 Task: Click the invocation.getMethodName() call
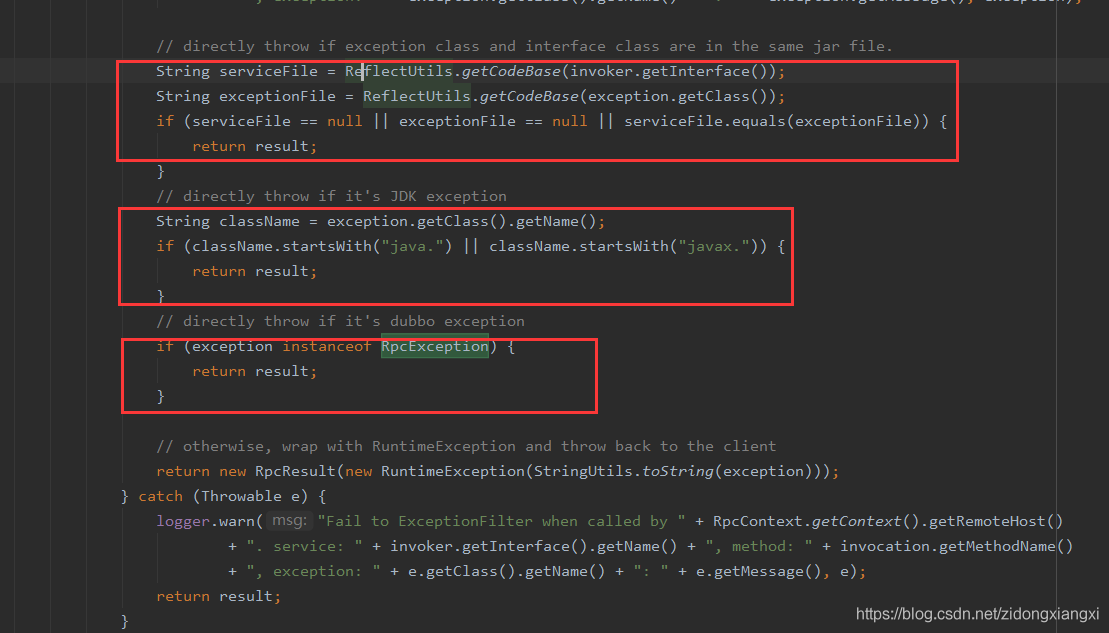956,547
